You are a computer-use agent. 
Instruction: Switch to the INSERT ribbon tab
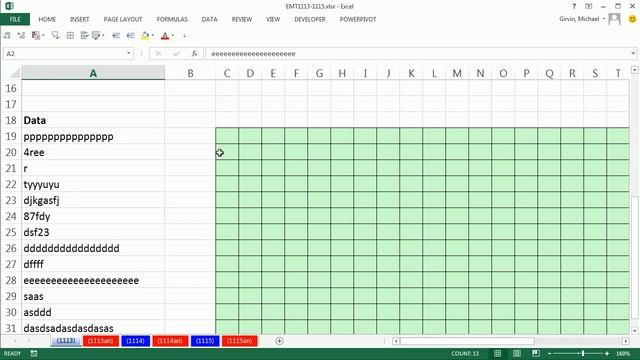pos(80,19)
